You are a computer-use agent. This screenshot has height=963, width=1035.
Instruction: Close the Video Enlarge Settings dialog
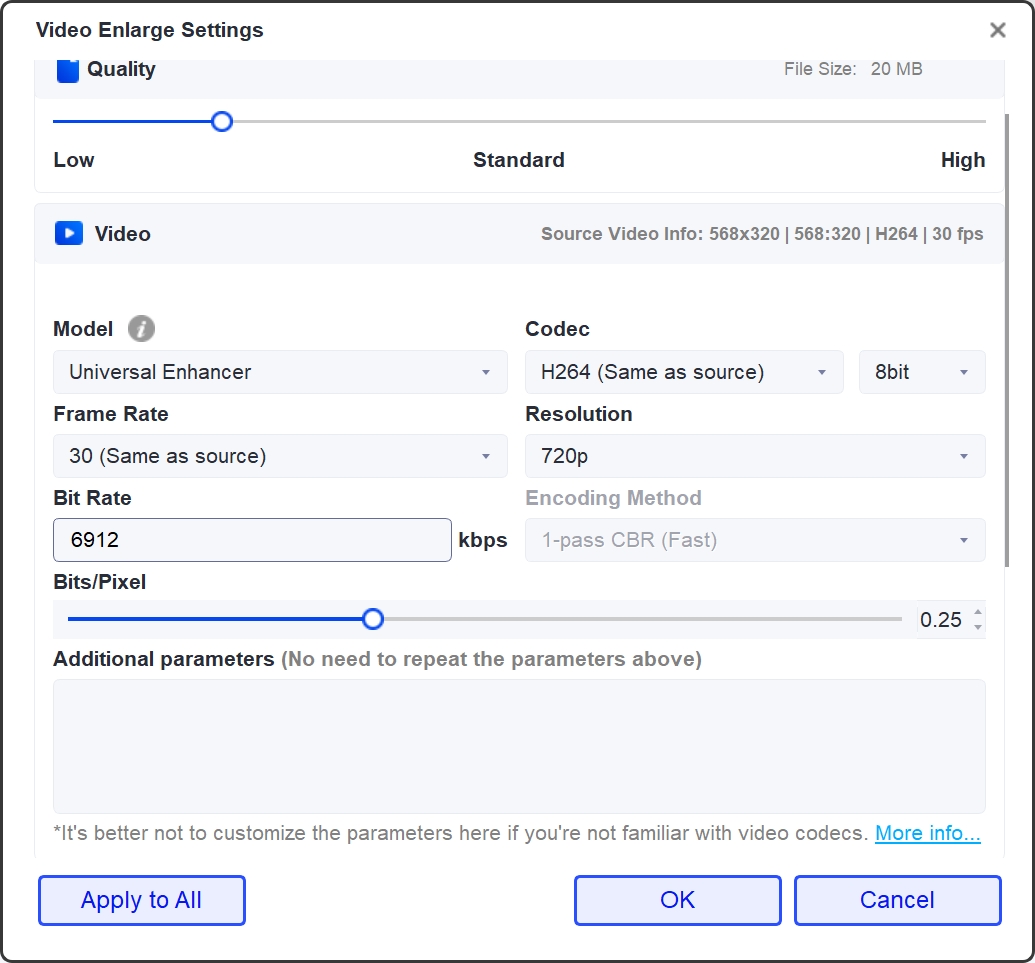coord(997,30)
